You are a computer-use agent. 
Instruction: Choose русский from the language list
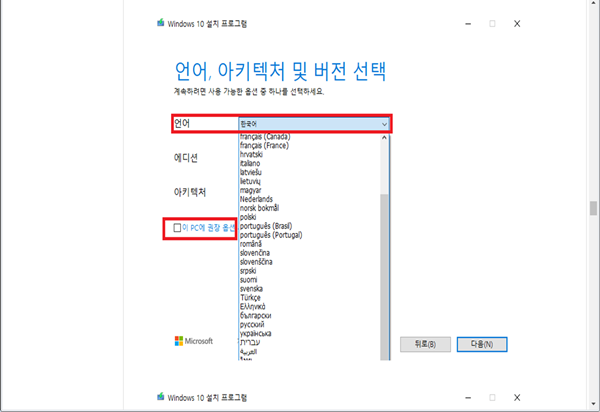[252, 325]
